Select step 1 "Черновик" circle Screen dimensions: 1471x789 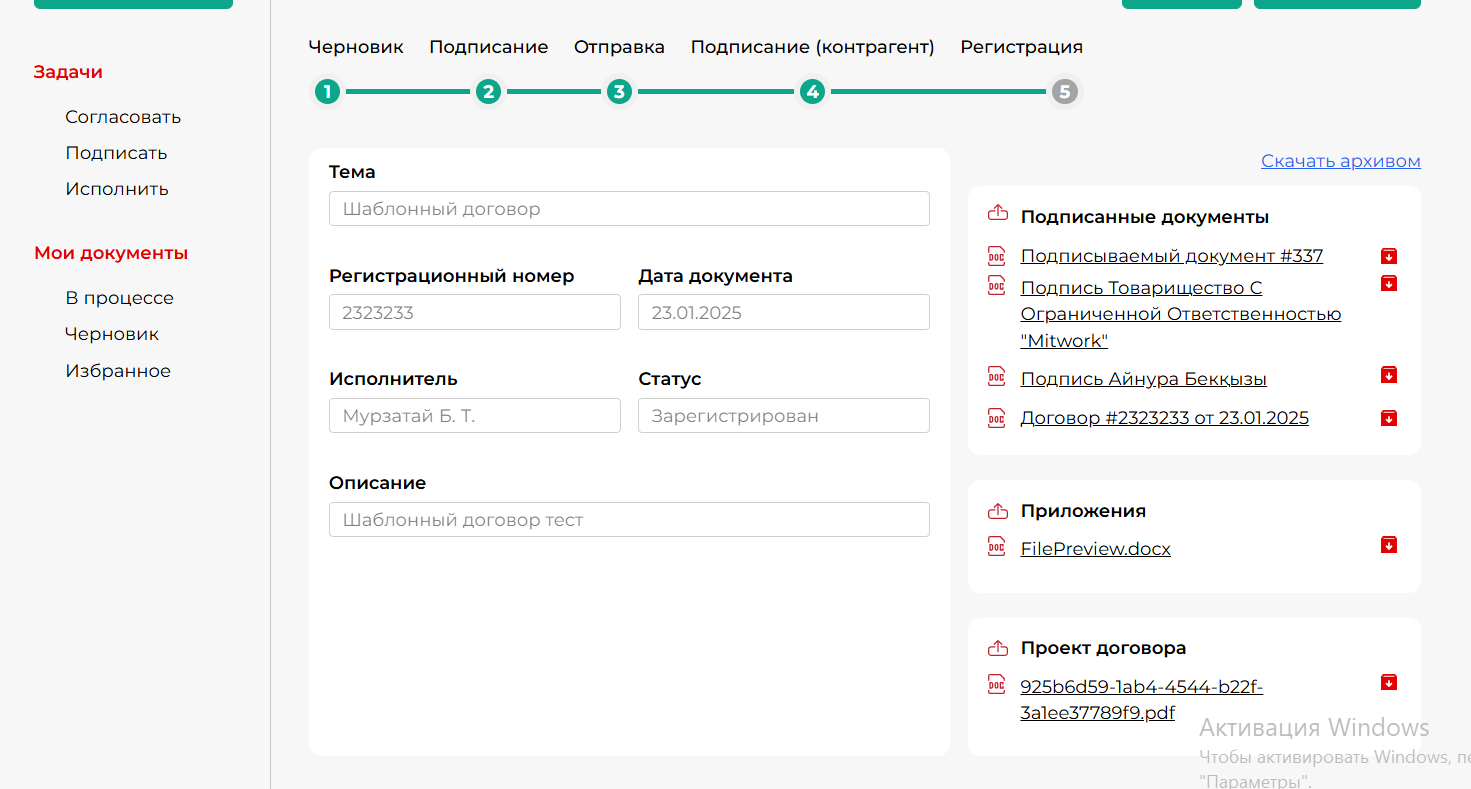coord(327,92)
